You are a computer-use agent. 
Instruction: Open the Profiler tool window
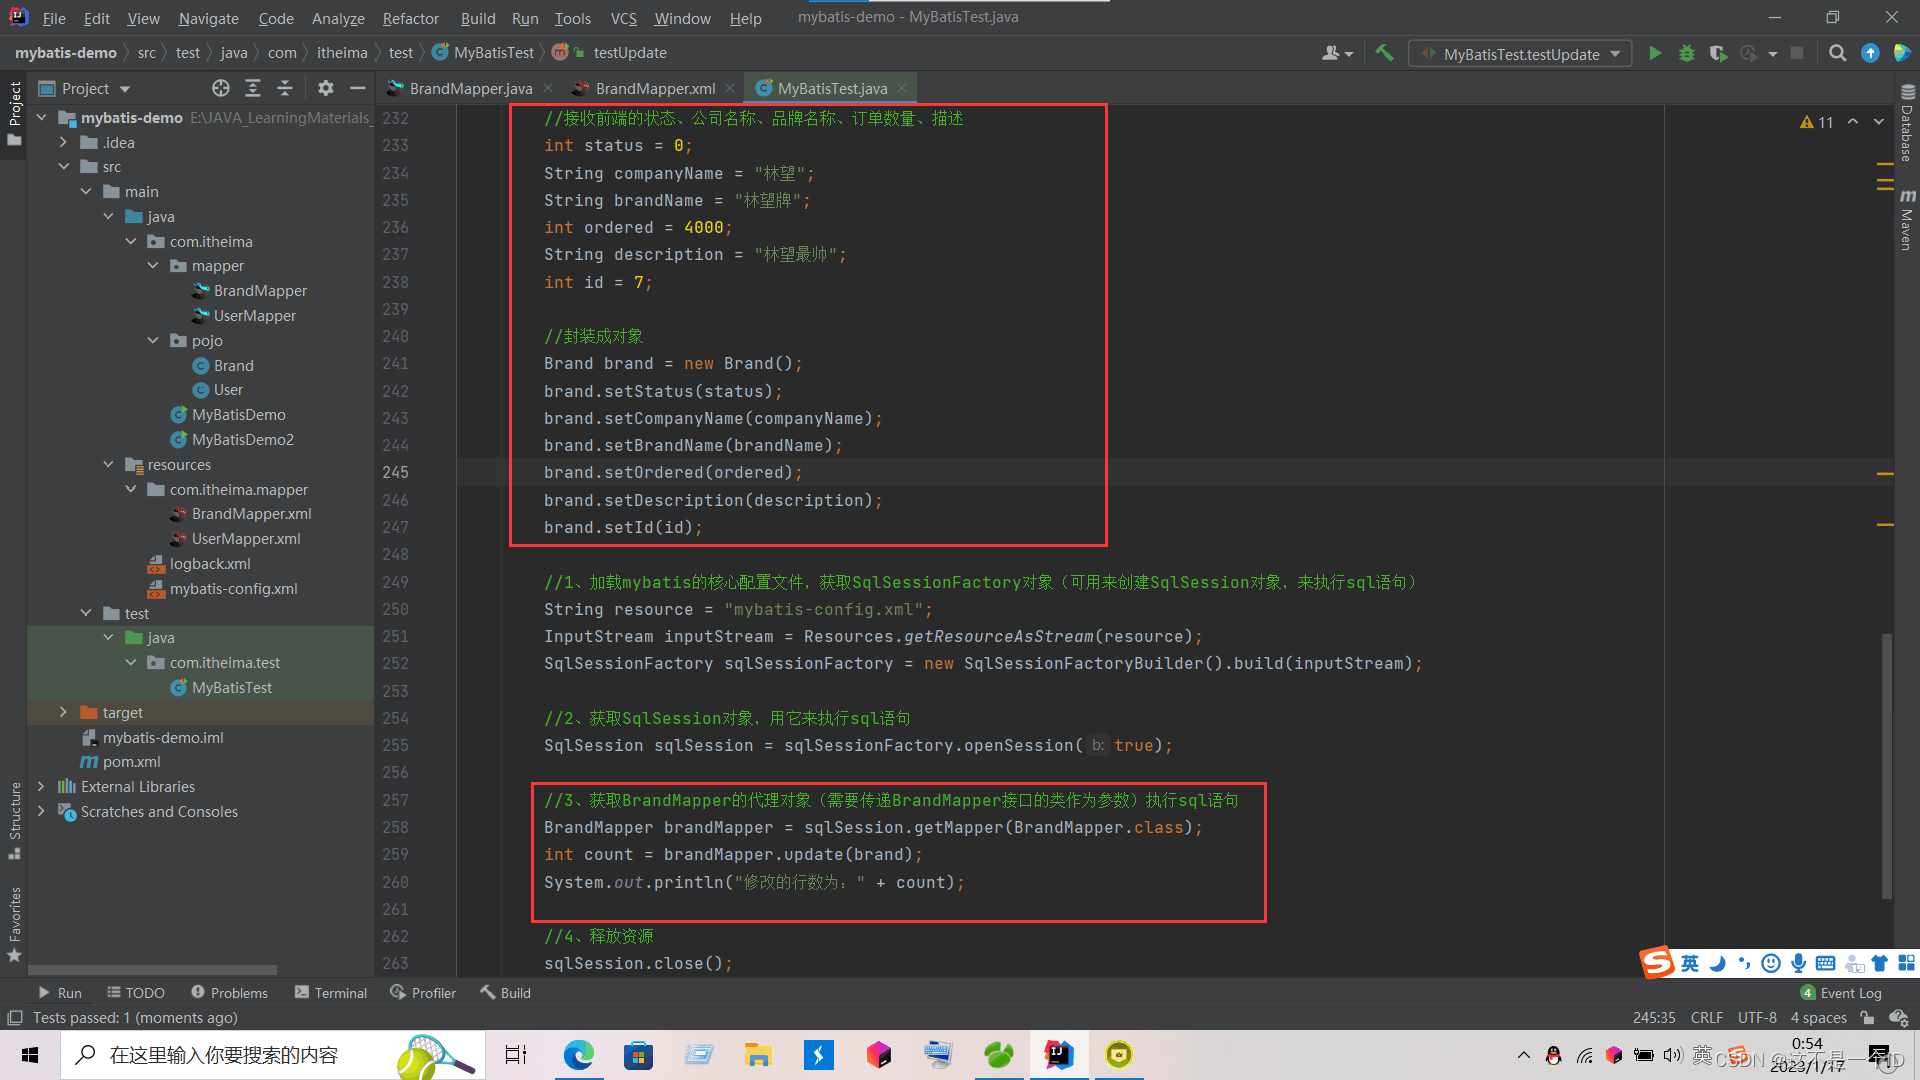(x=424, y=993)
